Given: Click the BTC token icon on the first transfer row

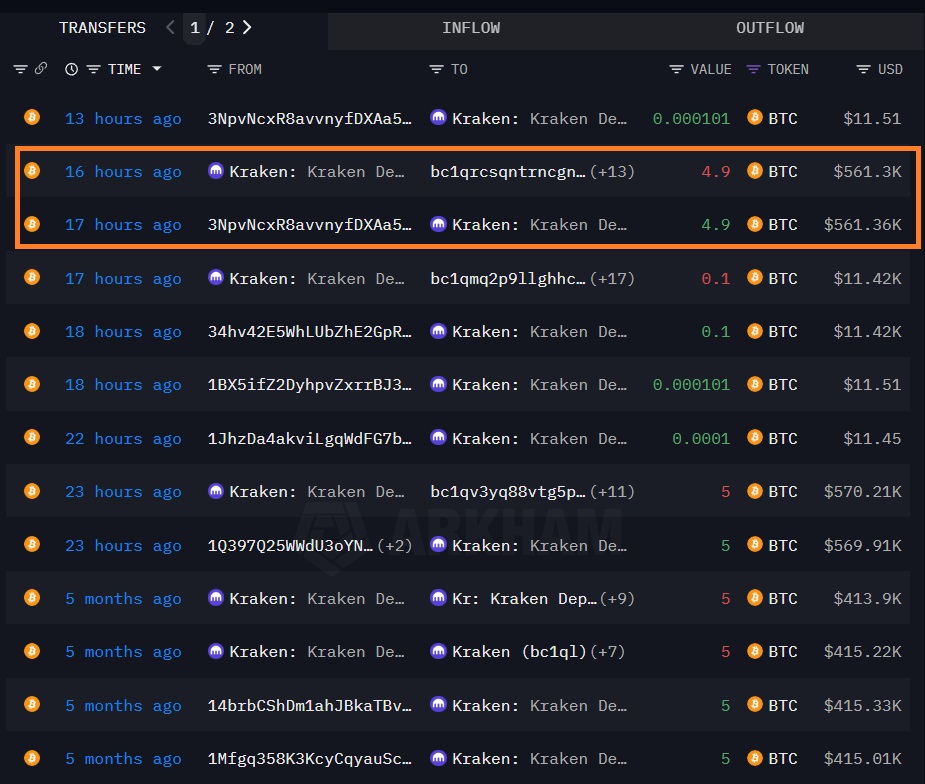Looking at the screenshot, I should pyautogui.click(x=755, y=118).
